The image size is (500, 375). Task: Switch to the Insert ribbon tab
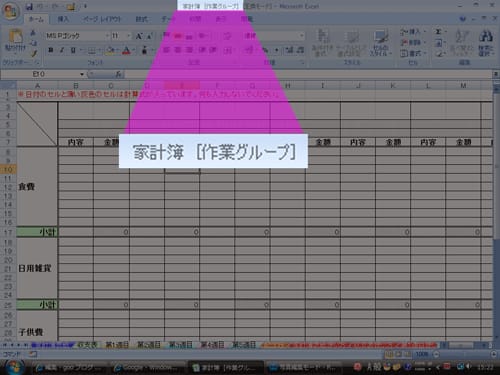(x=63, y=19)
